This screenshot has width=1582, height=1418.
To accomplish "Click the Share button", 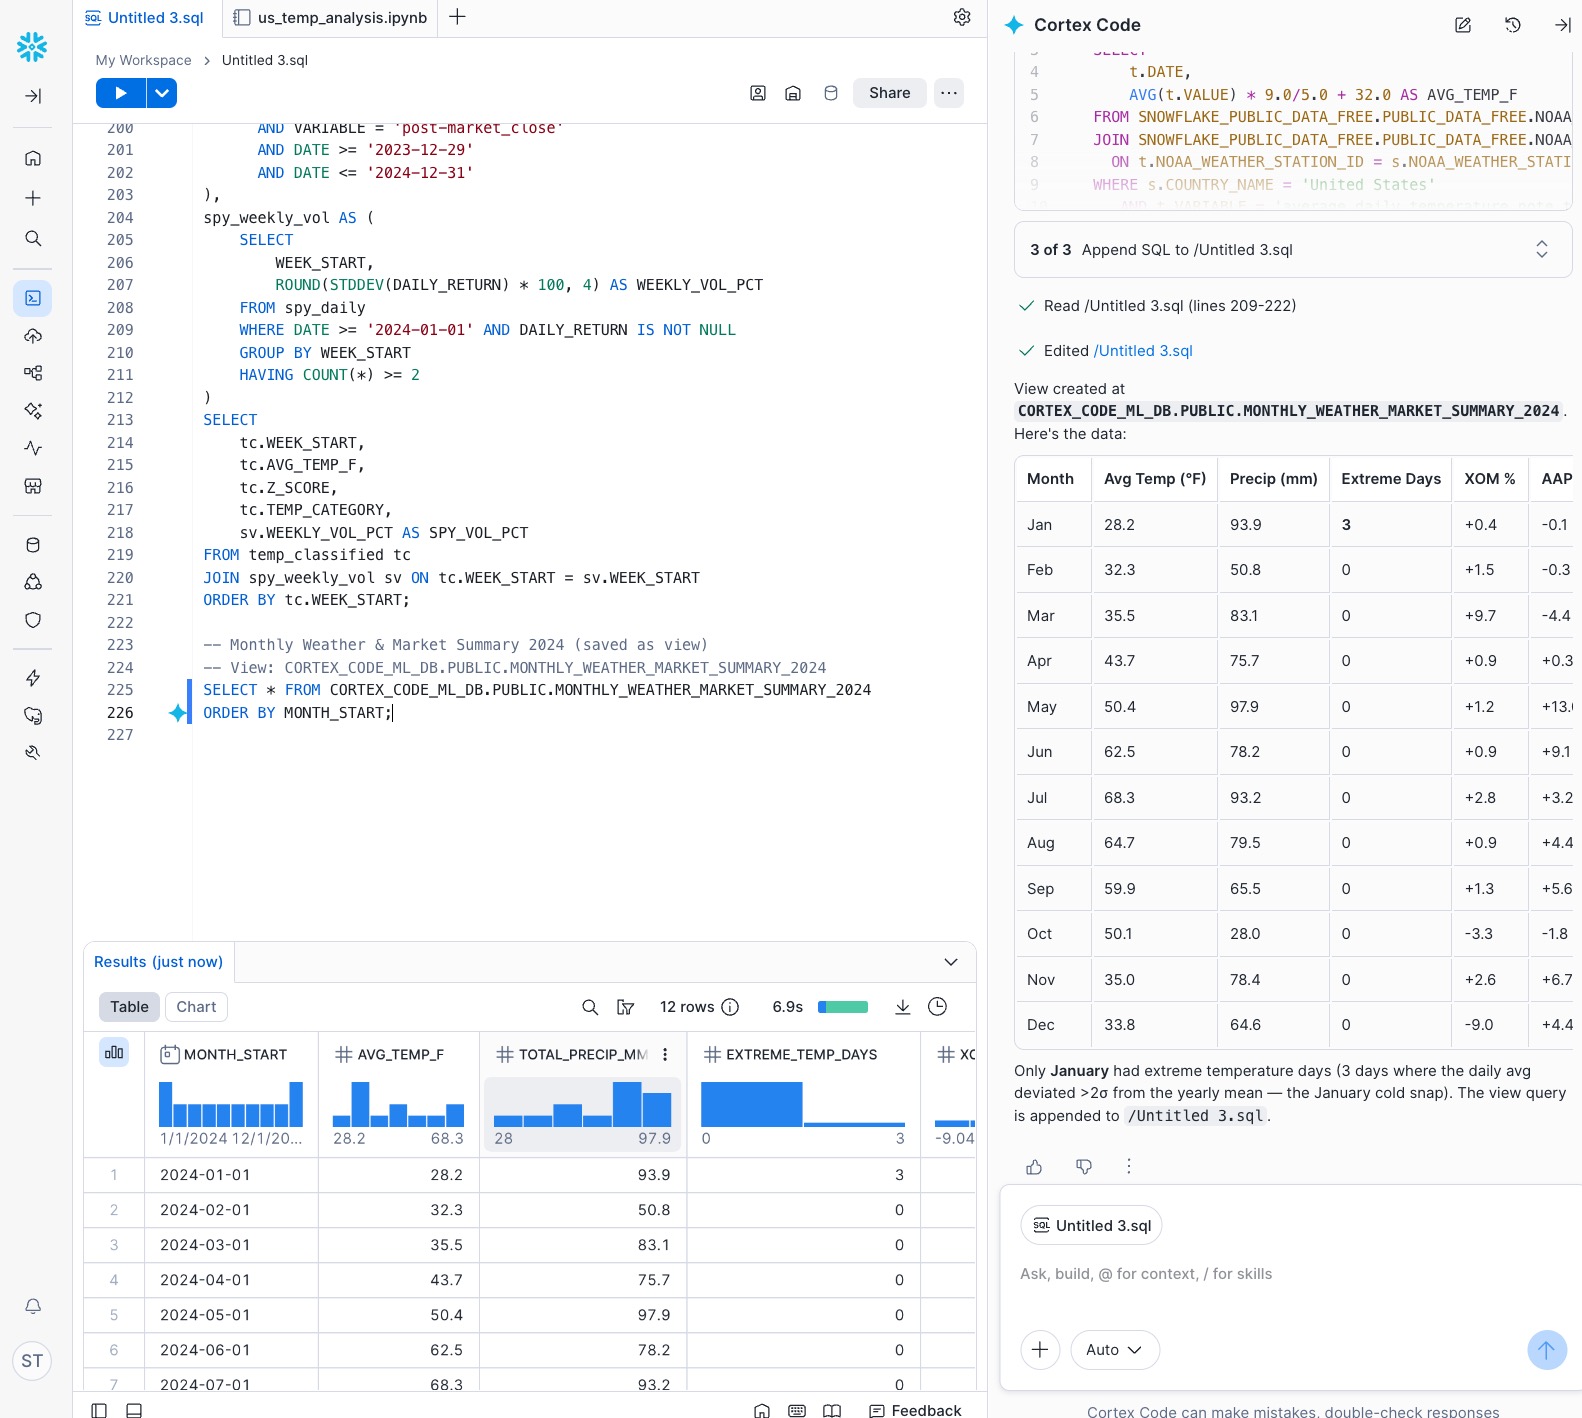I will click(889, 93).
